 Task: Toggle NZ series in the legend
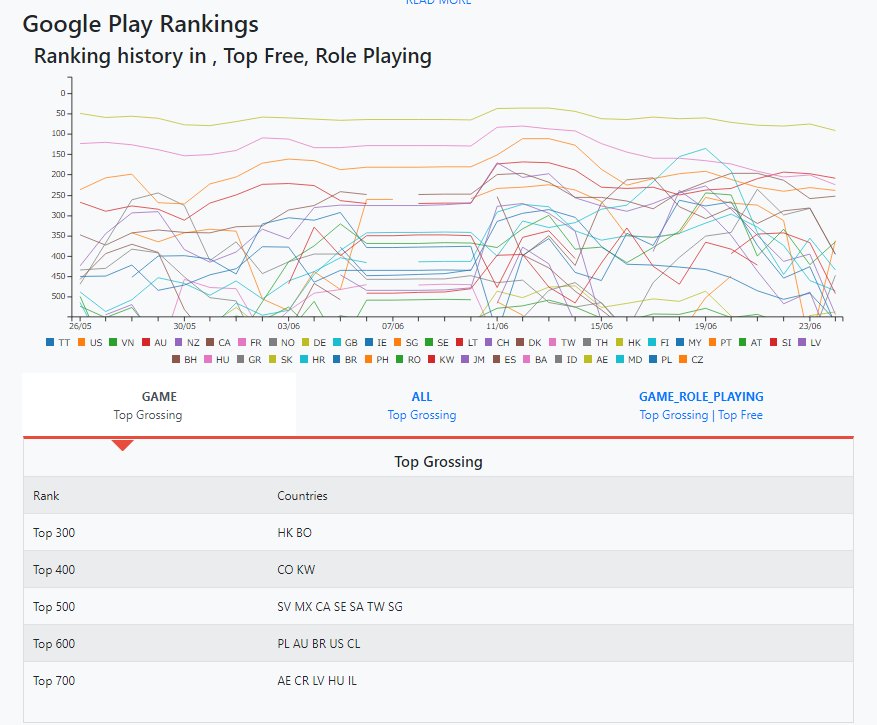coord(187,342)
